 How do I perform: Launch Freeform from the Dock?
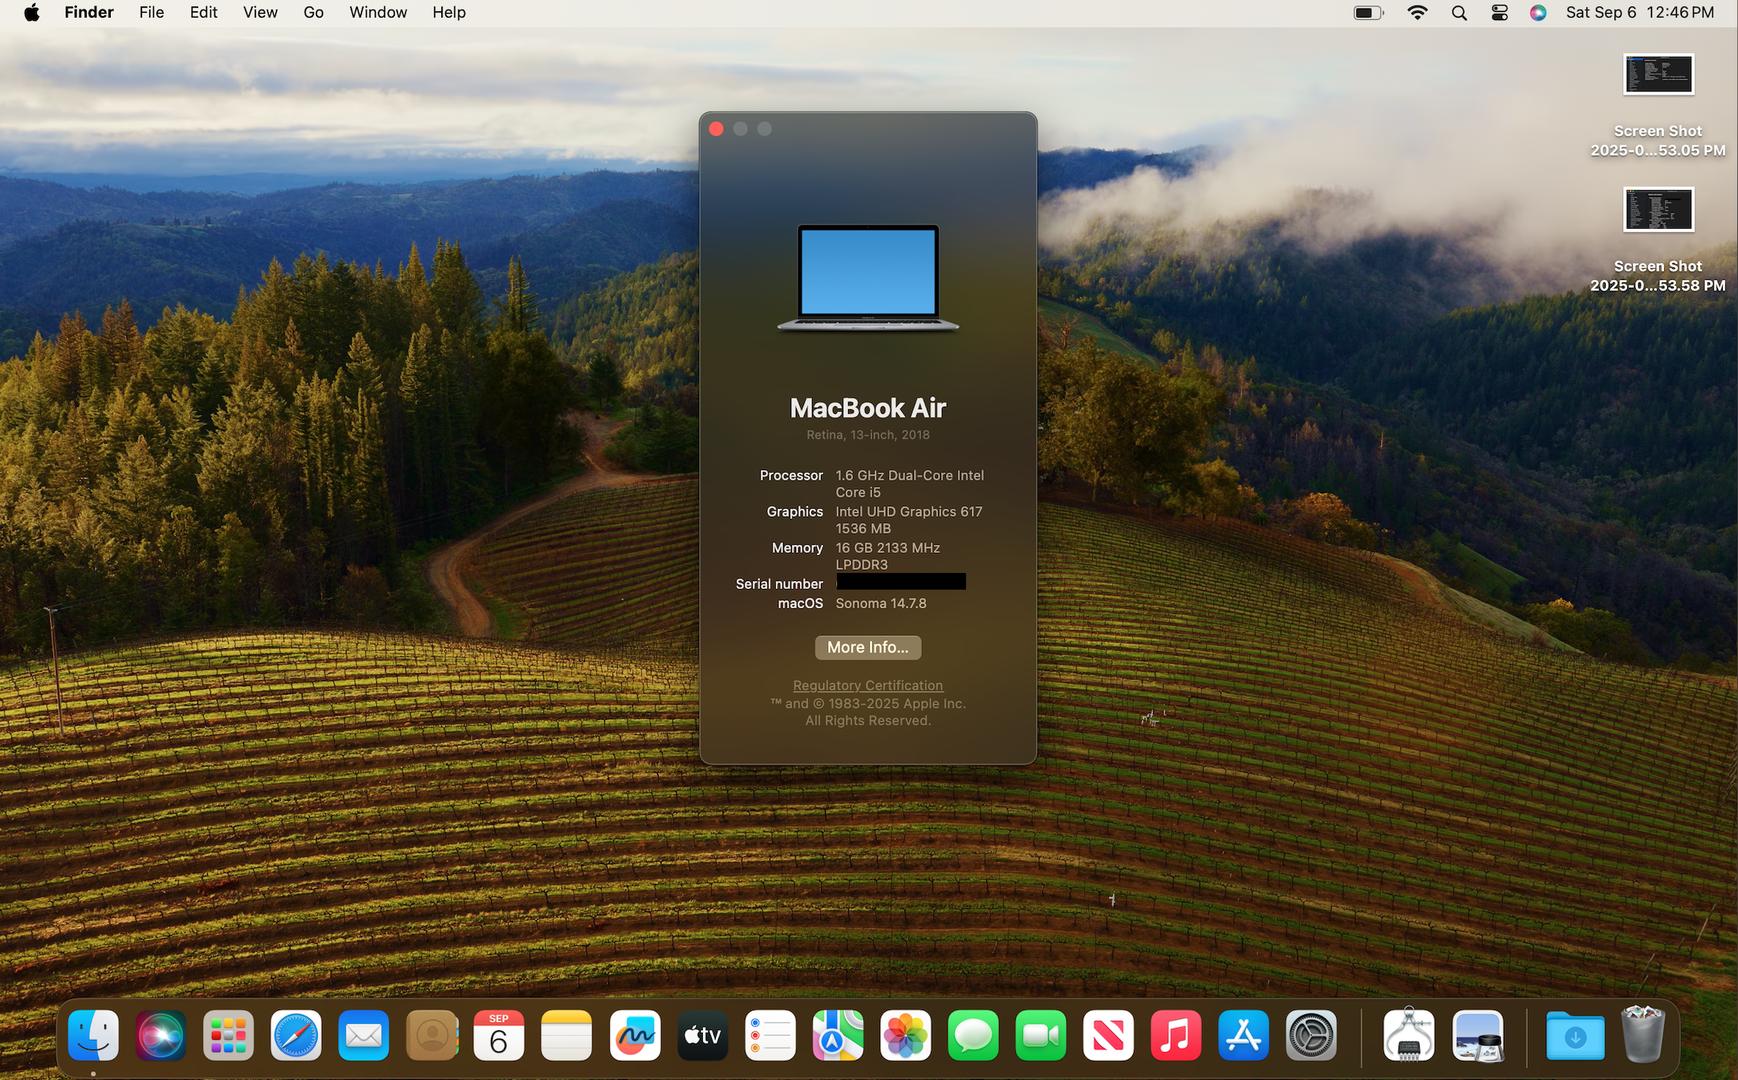(635, 1035)
